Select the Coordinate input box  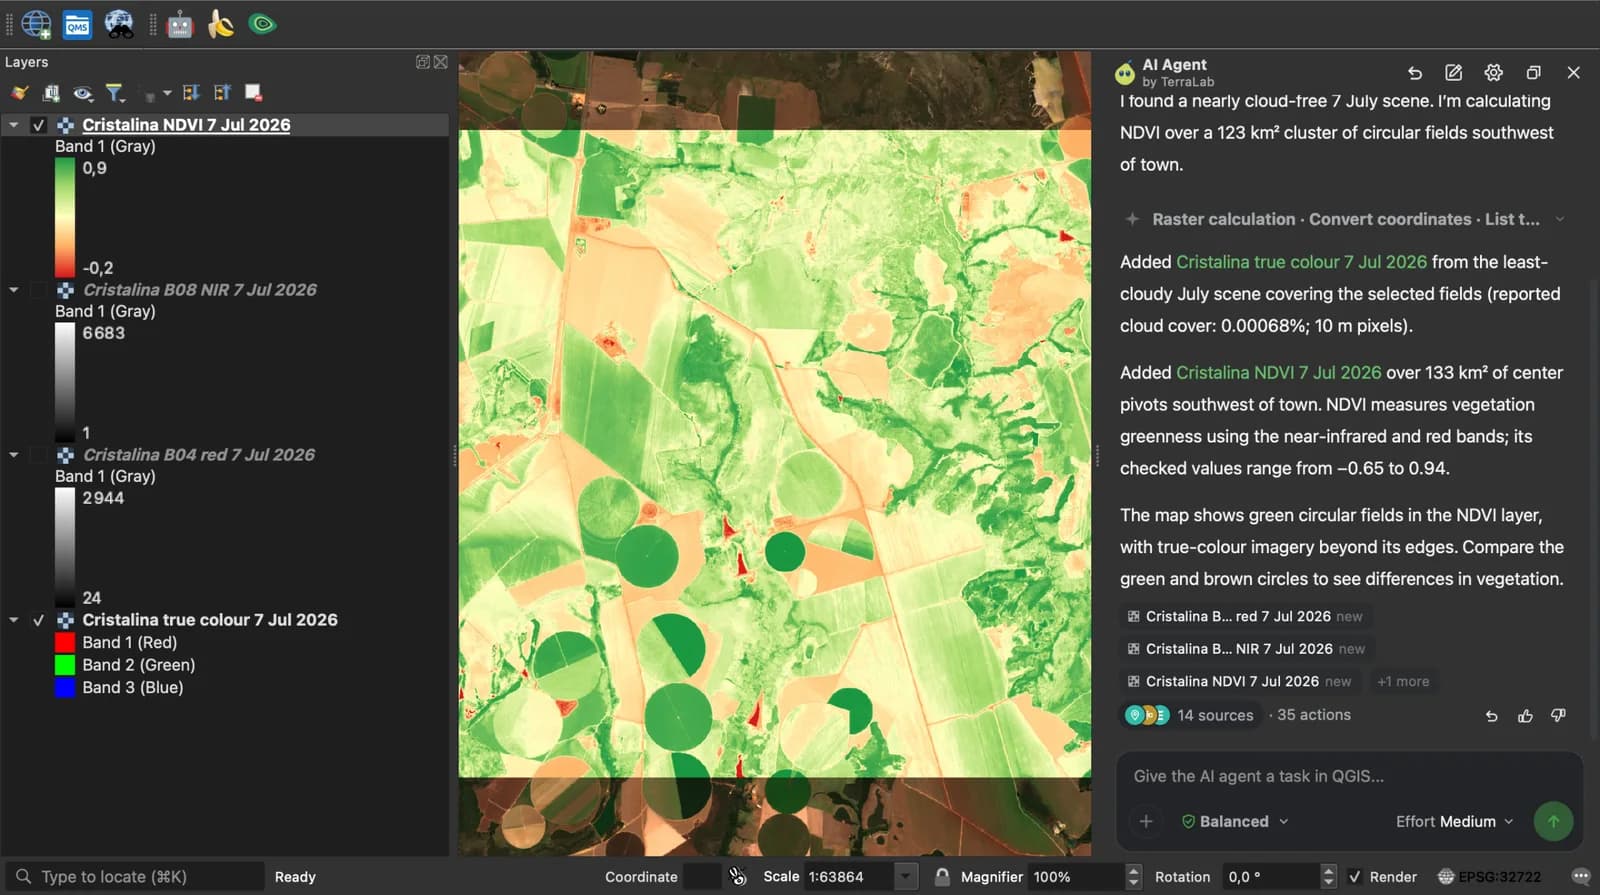(702, 877)
